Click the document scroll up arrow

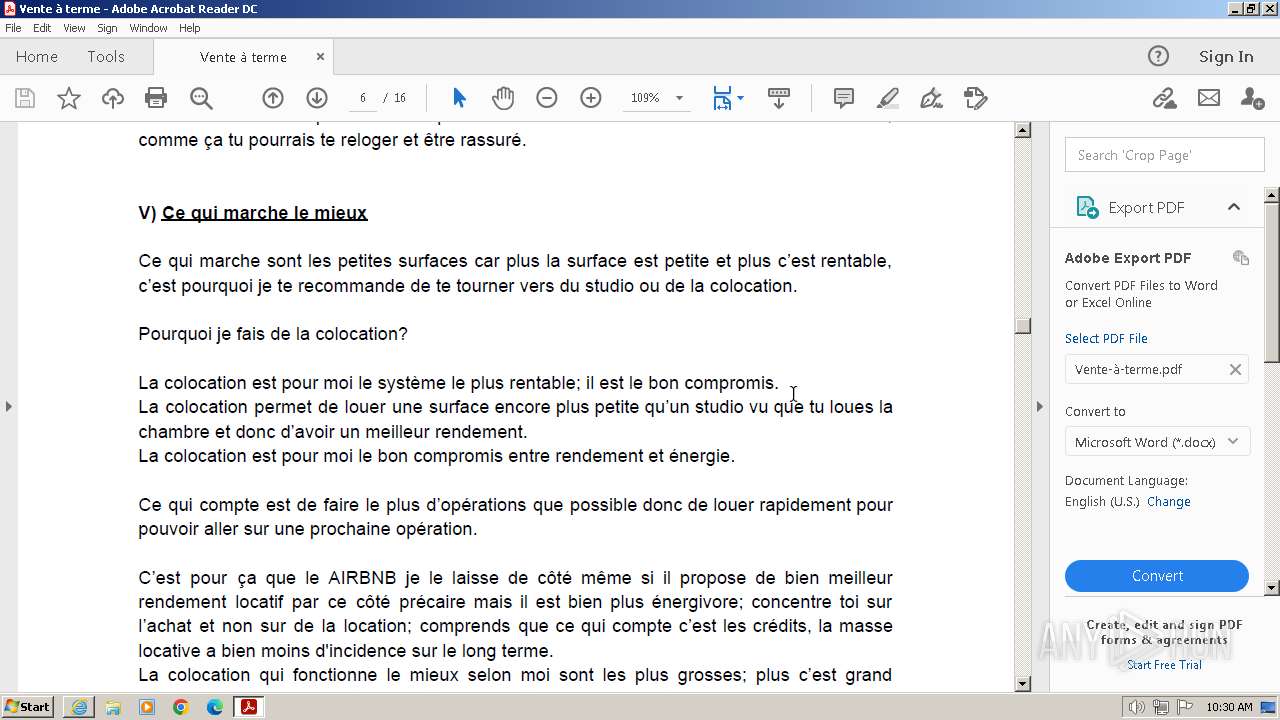pos(1022,130)
